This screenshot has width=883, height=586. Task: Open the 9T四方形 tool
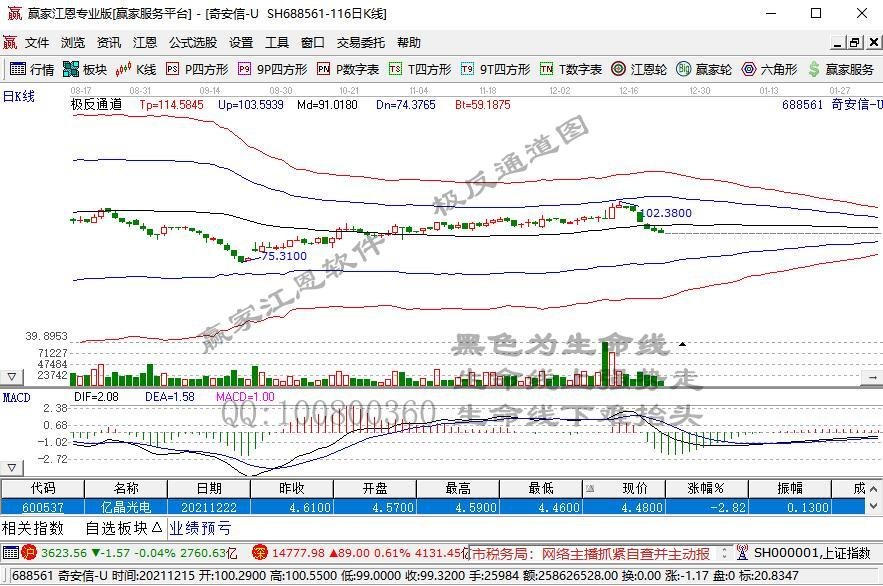pyautogui.click(x=495, y=69)
